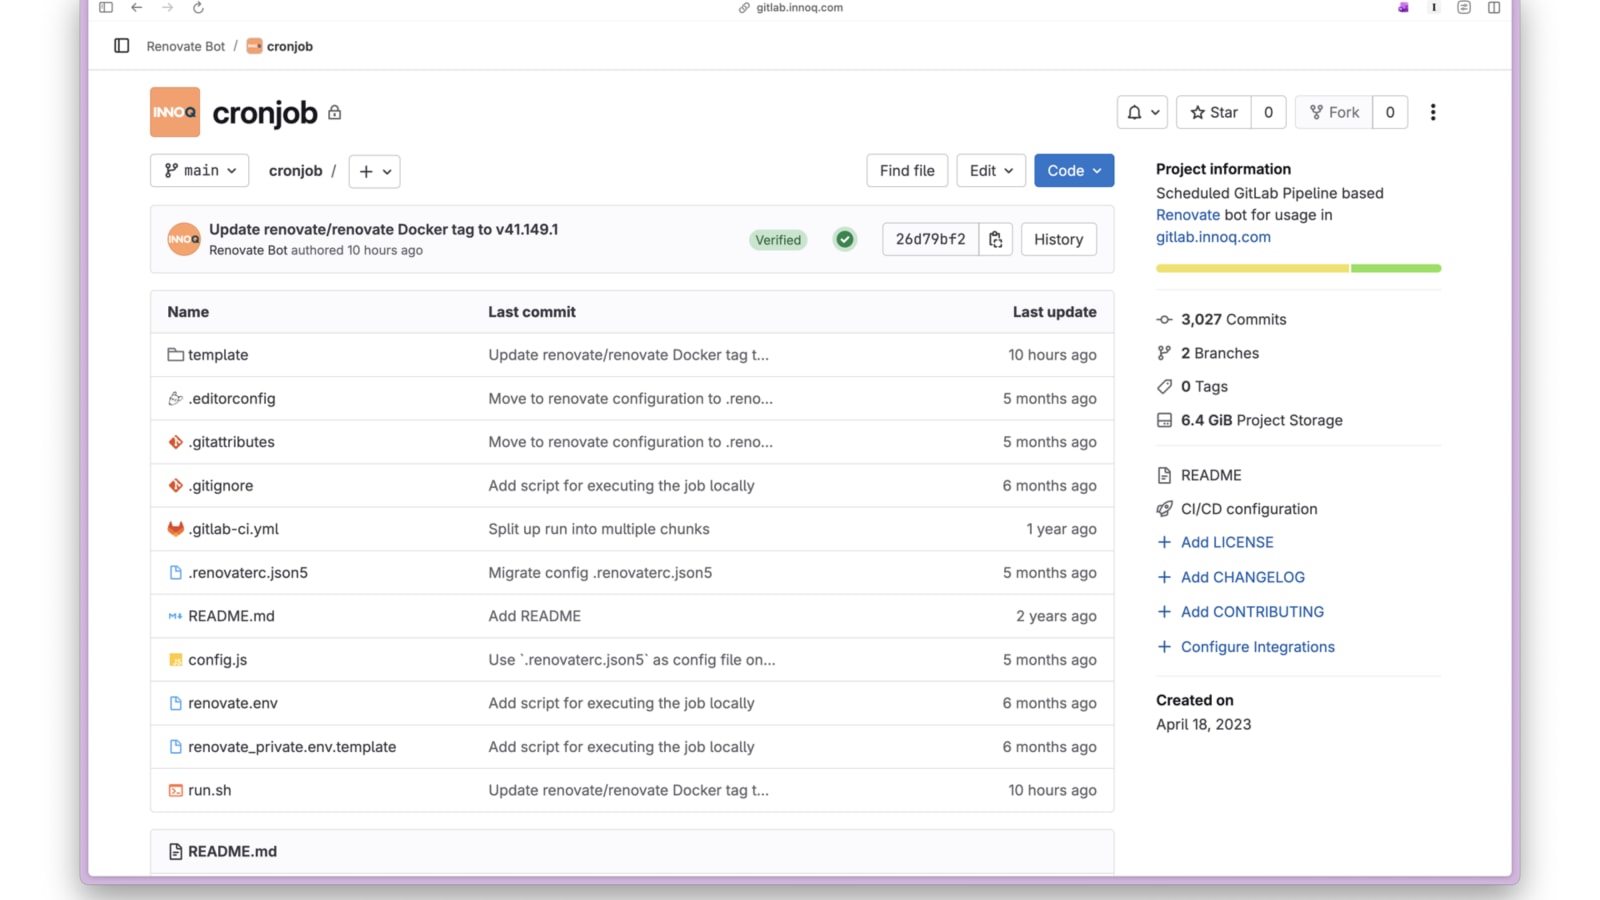This screenshot has height=900, width=1600.
Task: Open Renovate Bot breadcrumb link
Action: 186,46
